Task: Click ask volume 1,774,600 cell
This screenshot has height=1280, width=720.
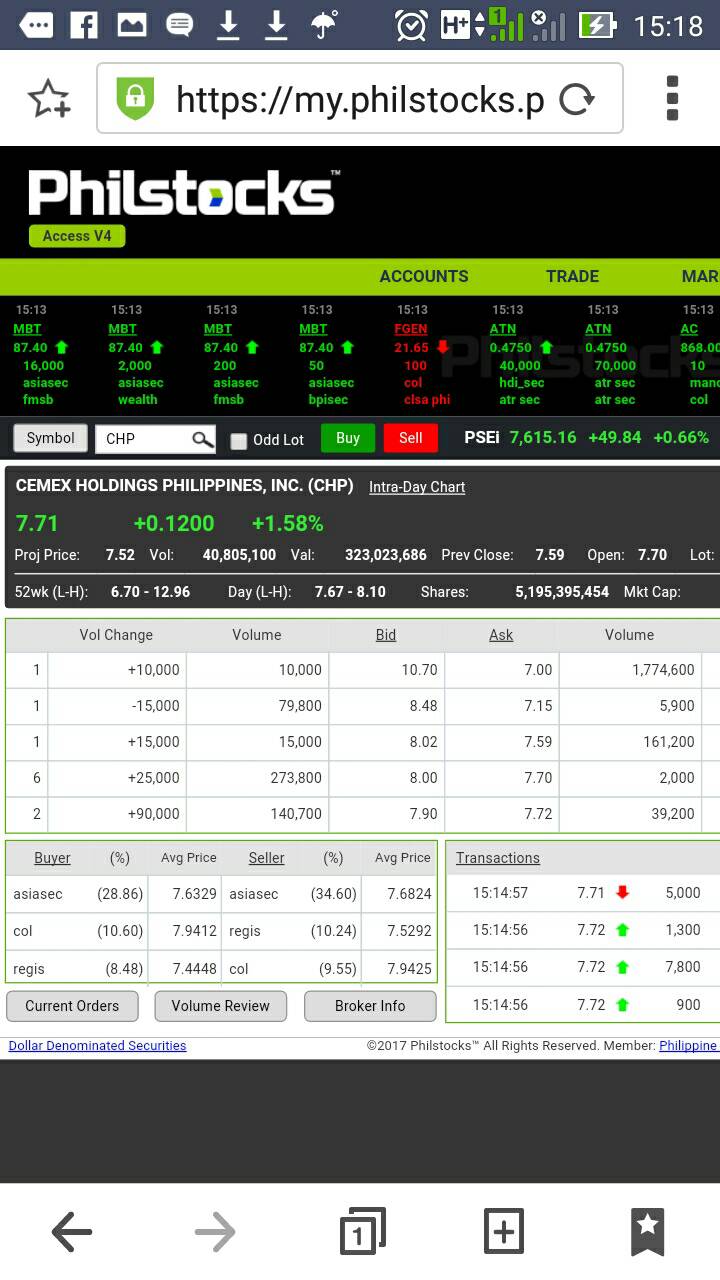Action: point(630,670)
